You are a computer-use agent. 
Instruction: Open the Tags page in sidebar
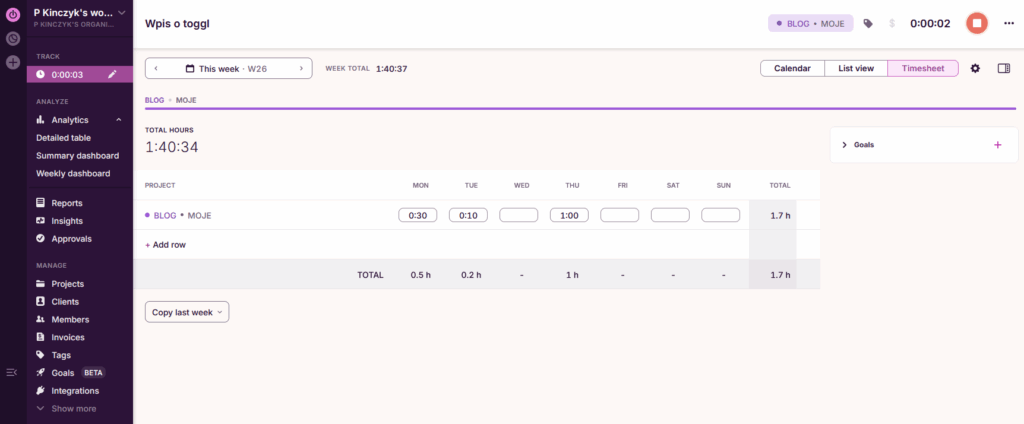click(x=61, y=355)
